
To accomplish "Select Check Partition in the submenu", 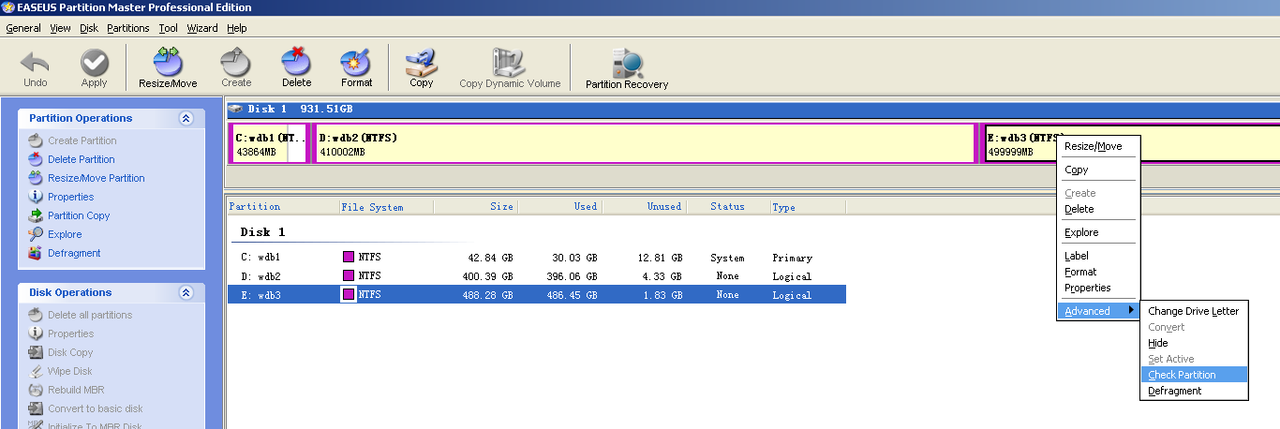I will click(1194, 375).
